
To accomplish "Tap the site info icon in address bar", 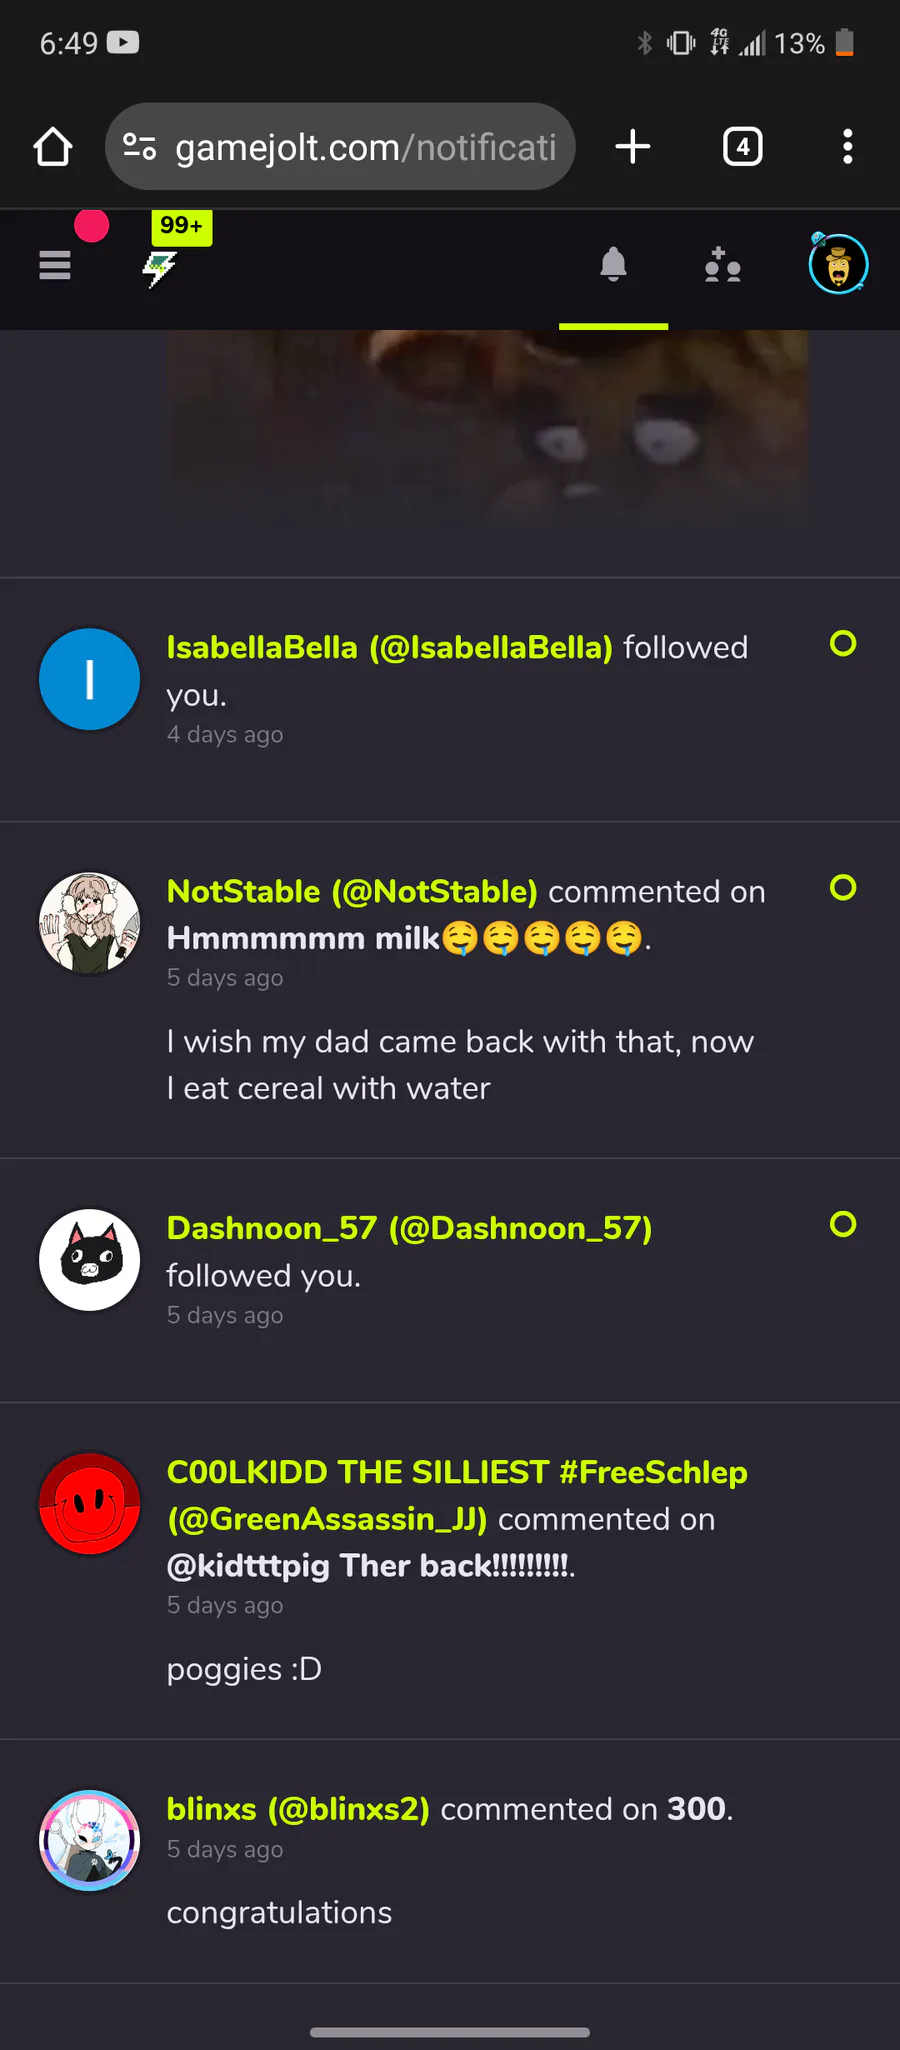I will 140,147.
